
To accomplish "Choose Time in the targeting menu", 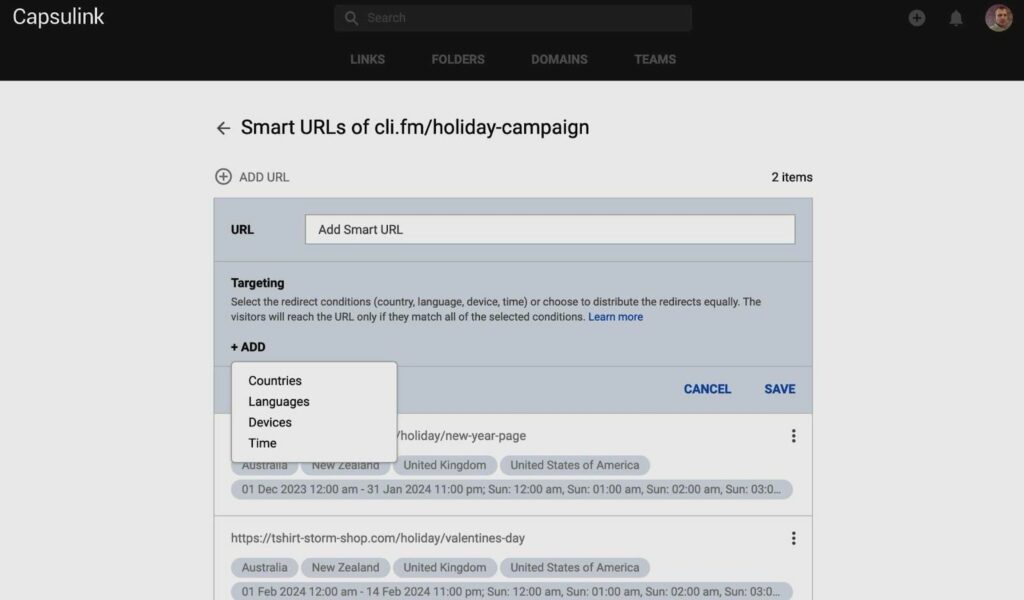I will [x=262, y=443].
